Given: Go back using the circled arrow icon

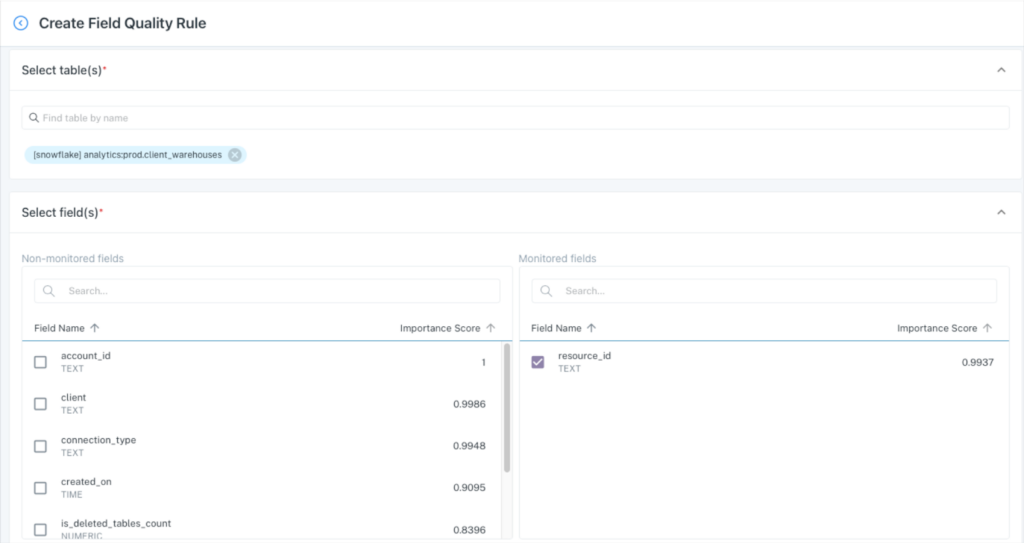Looking at the screenshot, I should pyautogui.click(x=21, y=23).
